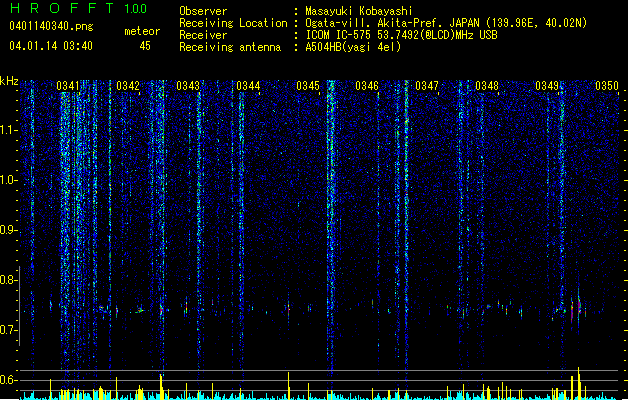The width and height of the screenshot is (629, 400).
Task: Click the 0348 time marker
Action: coord(487,86)
